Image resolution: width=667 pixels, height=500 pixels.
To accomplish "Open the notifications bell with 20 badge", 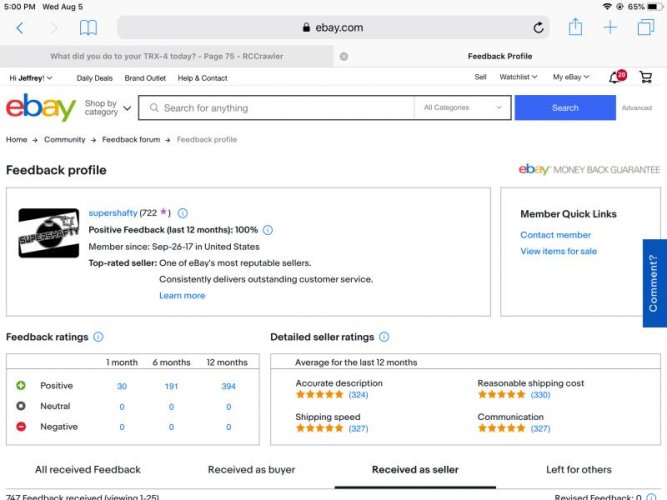I will tap(617, 77).
